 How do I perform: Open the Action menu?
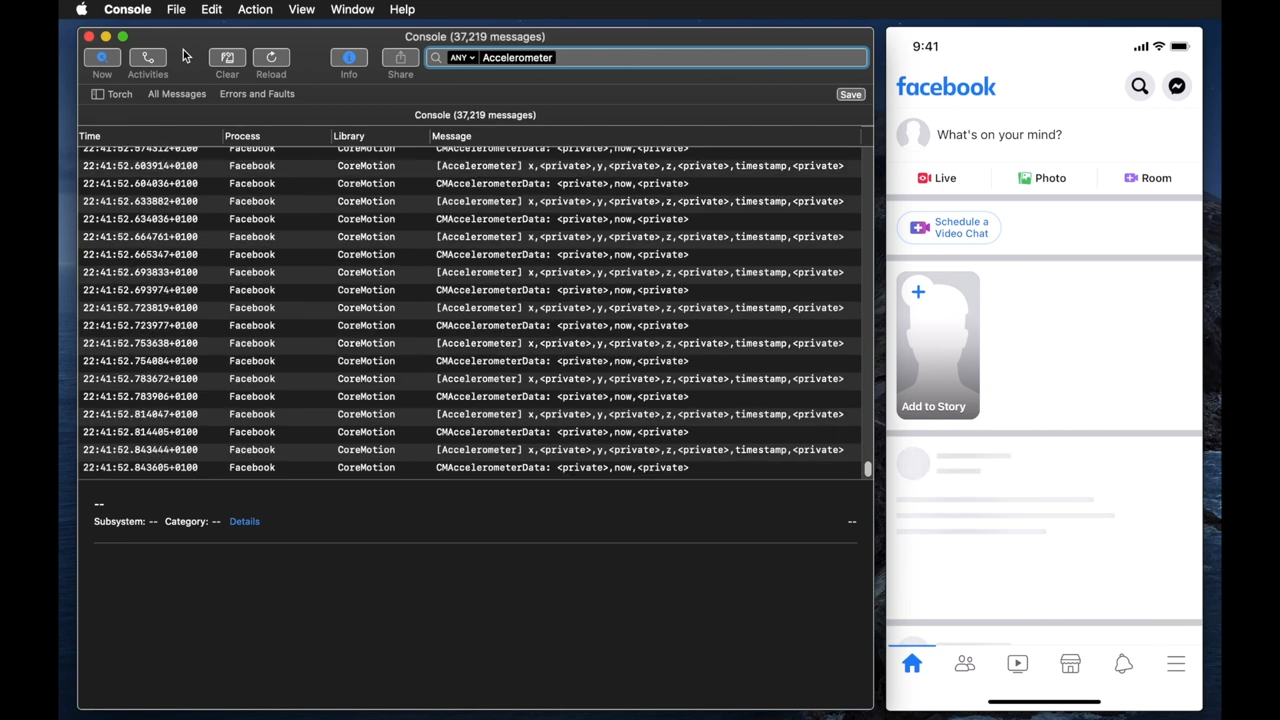(x=255, y=9)
